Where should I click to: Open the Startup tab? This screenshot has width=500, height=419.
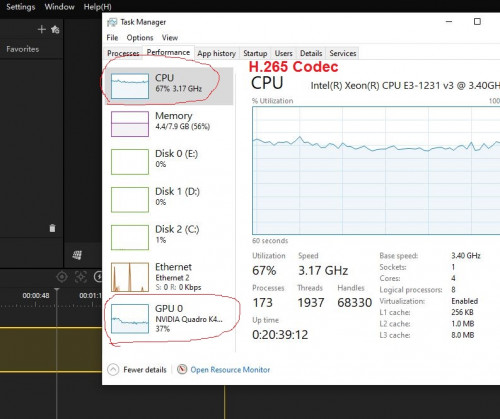tap(255, 53)
